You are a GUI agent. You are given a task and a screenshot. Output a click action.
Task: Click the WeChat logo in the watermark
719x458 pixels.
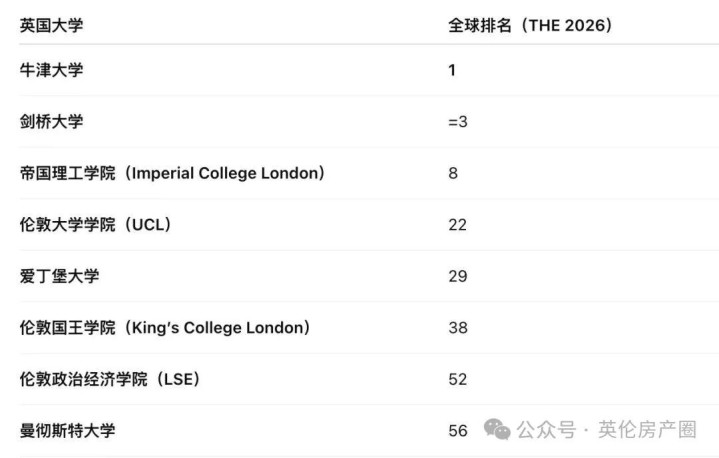(498, 429)
